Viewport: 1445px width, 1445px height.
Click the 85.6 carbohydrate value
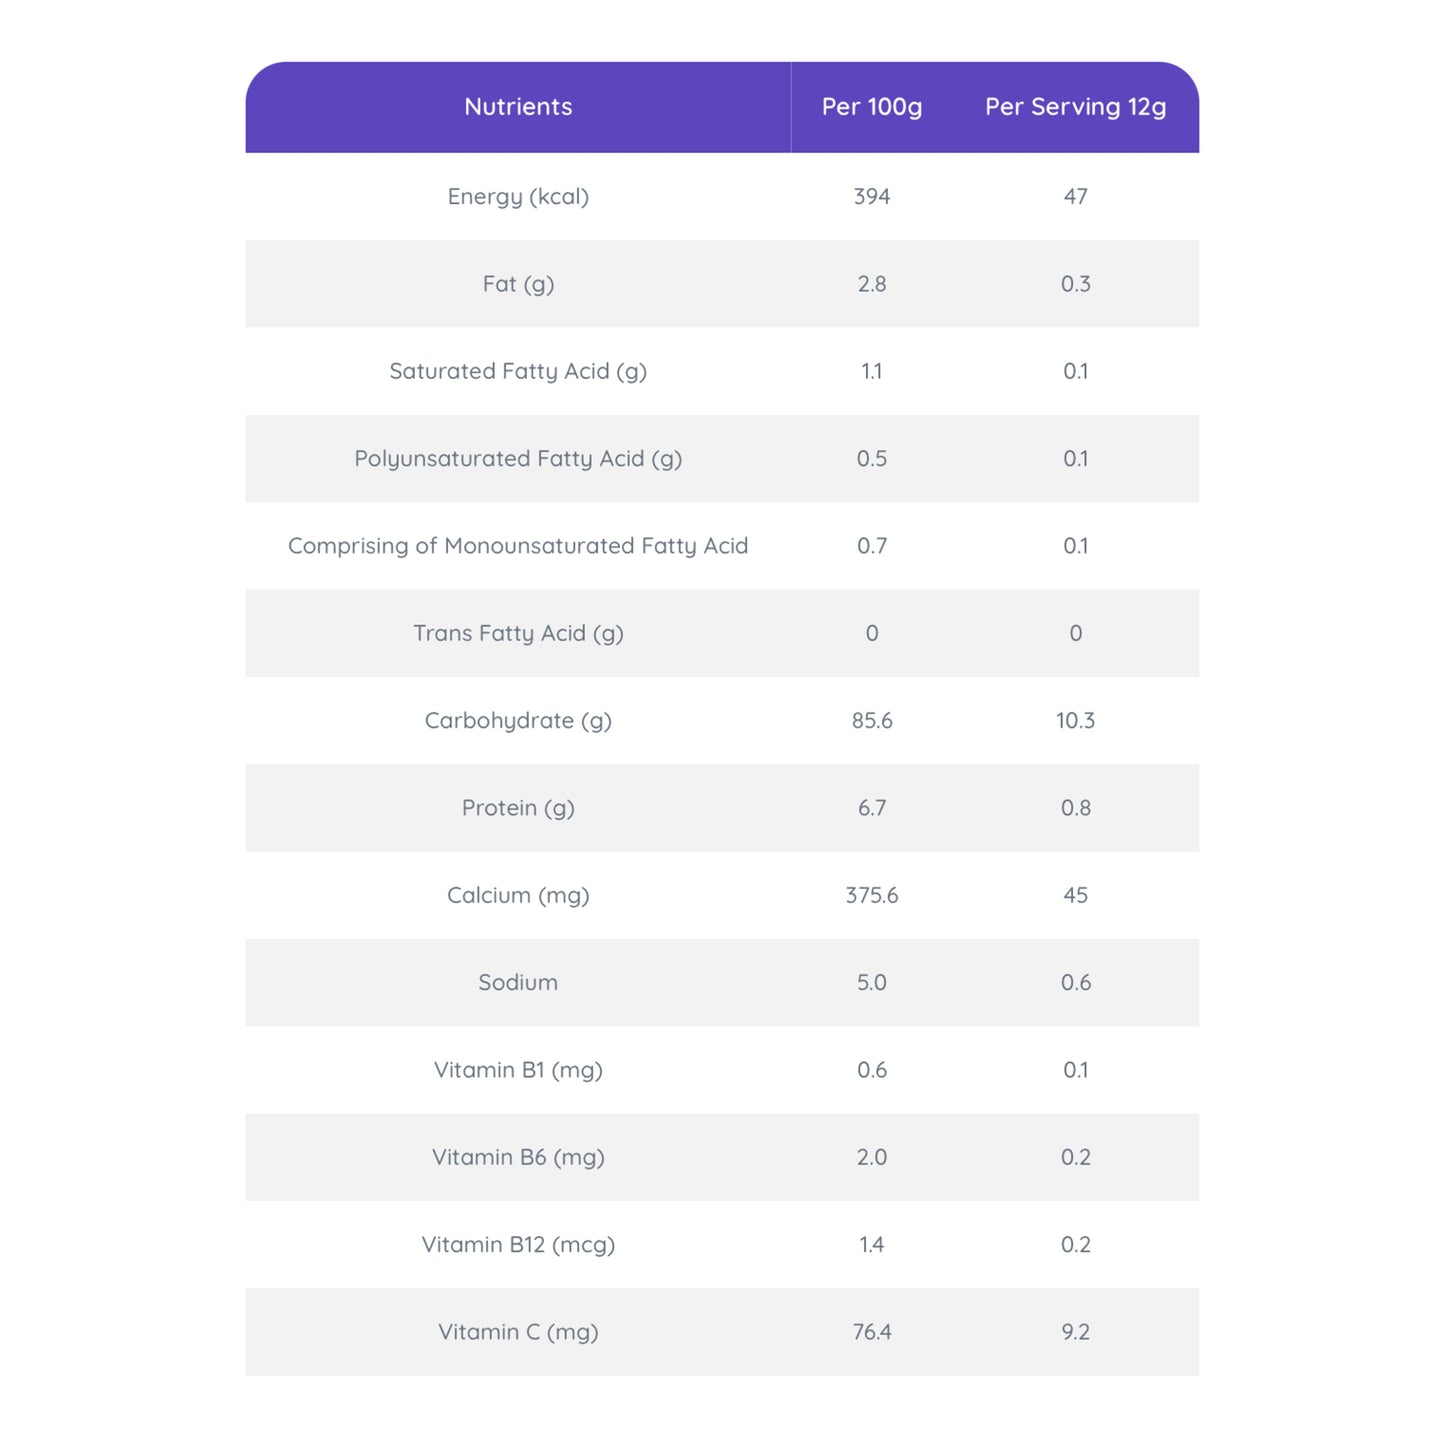[871, 721]
